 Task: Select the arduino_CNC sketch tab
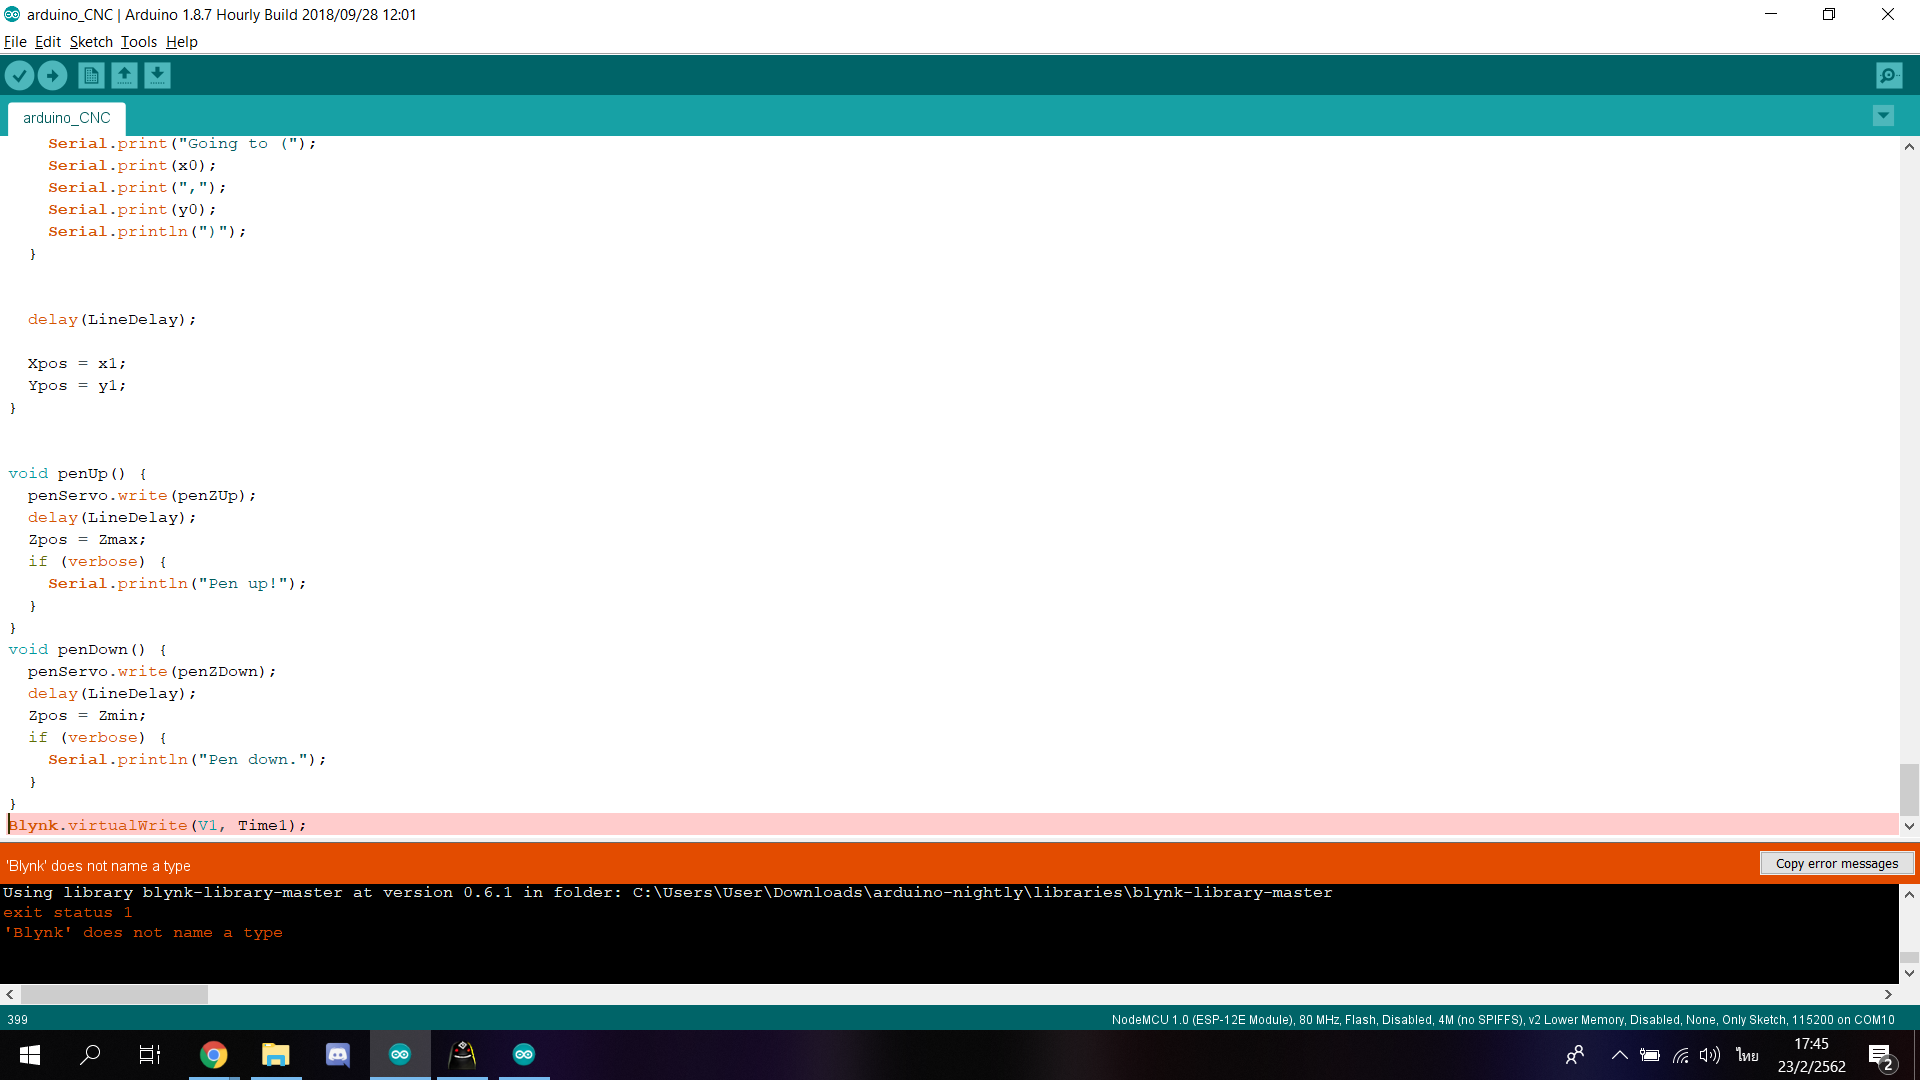click(66, 118)
